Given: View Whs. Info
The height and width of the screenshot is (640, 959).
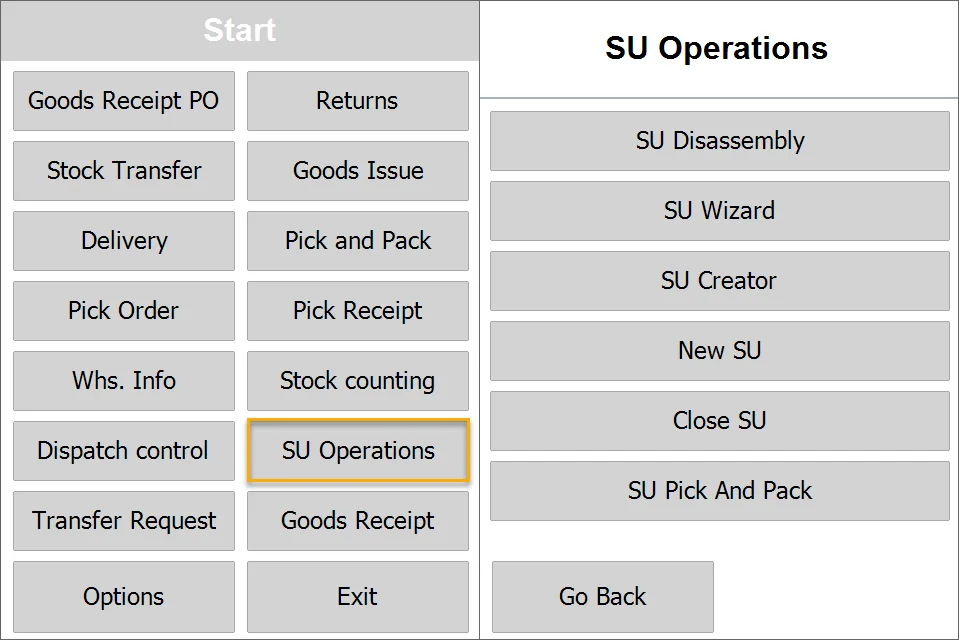Looking at the screenshot, I should coord(124,381).
